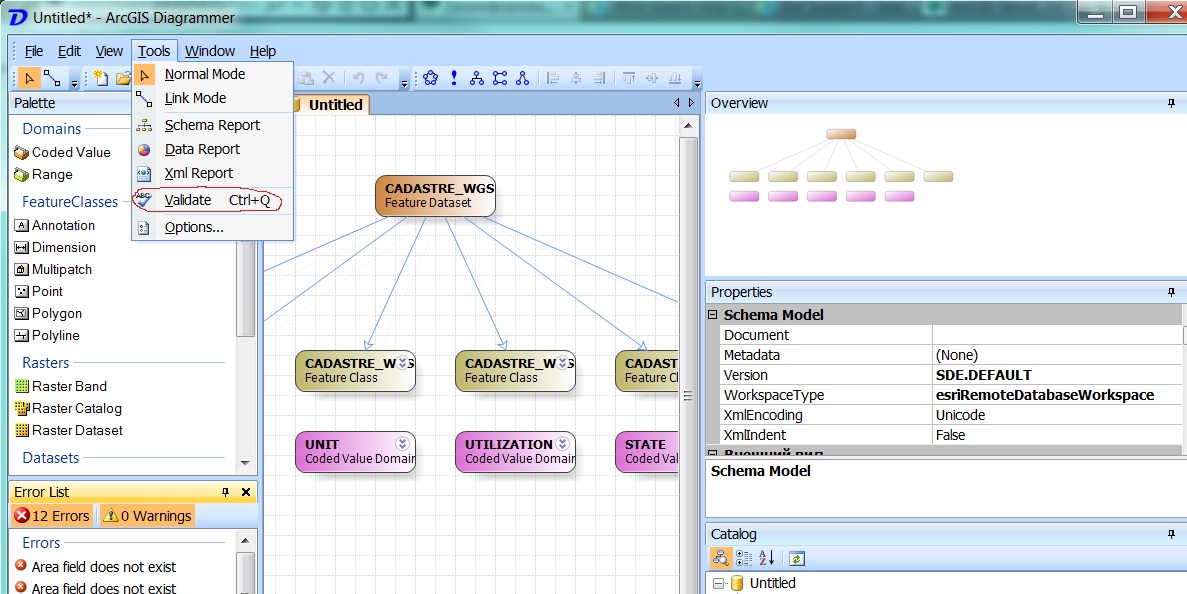Click the align rights toolbar icon

pos(599,77)
